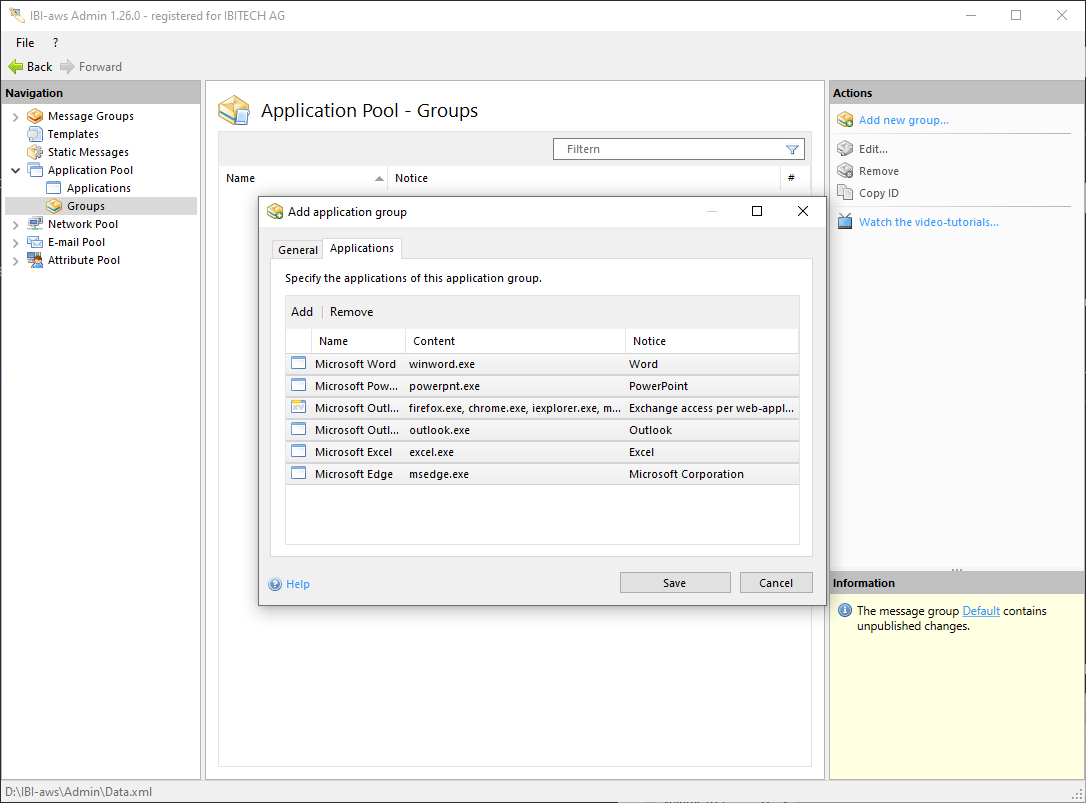Screen dimensions: 1086x803
Task: Click the Static Messages icon
Action: pos(35,152)
